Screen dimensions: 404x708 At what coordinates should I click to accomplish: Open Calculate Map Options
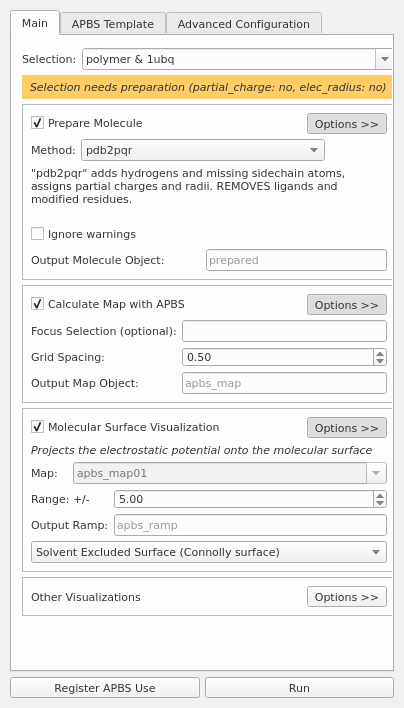coord(347,305)
